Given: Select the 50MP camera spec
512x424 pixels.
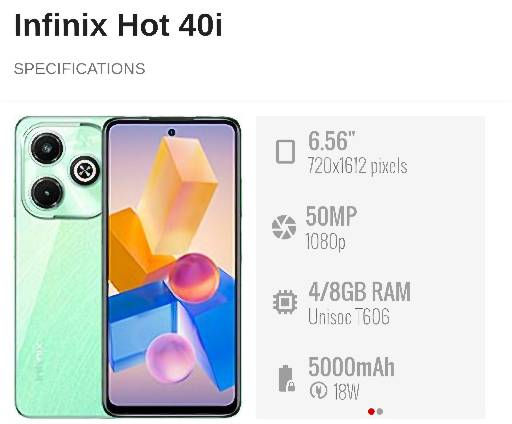Looking at the screenshot, I should coord(331,216).
